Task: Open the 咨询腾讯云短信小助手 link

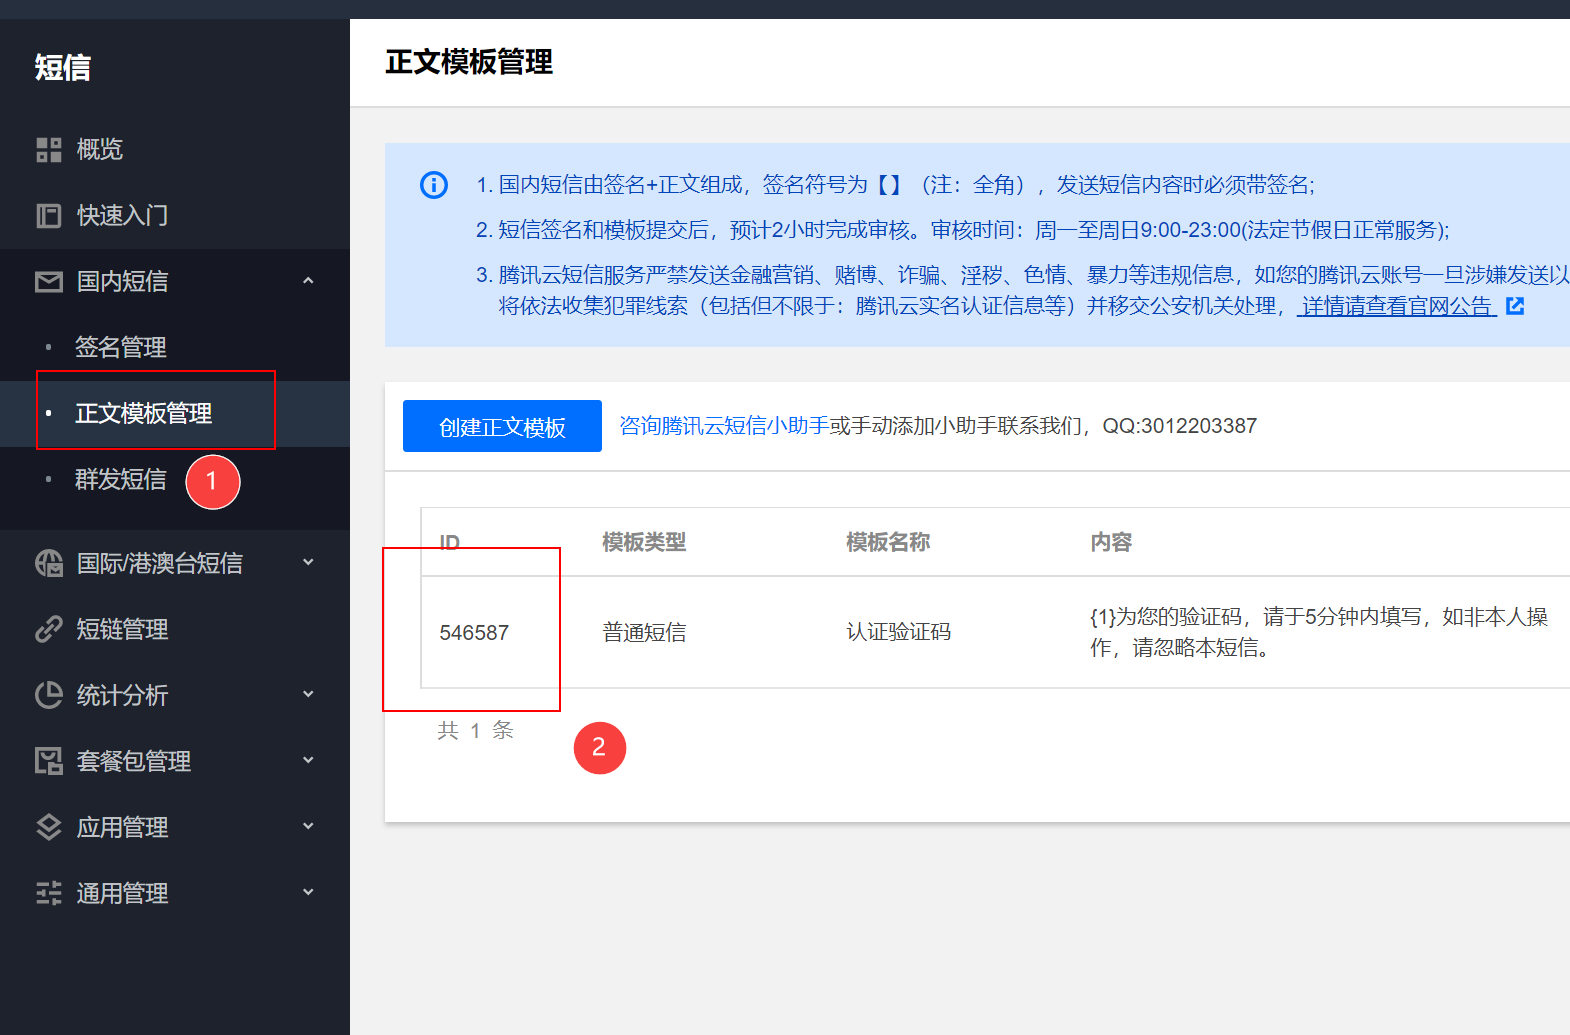Action: coord(724,426)
